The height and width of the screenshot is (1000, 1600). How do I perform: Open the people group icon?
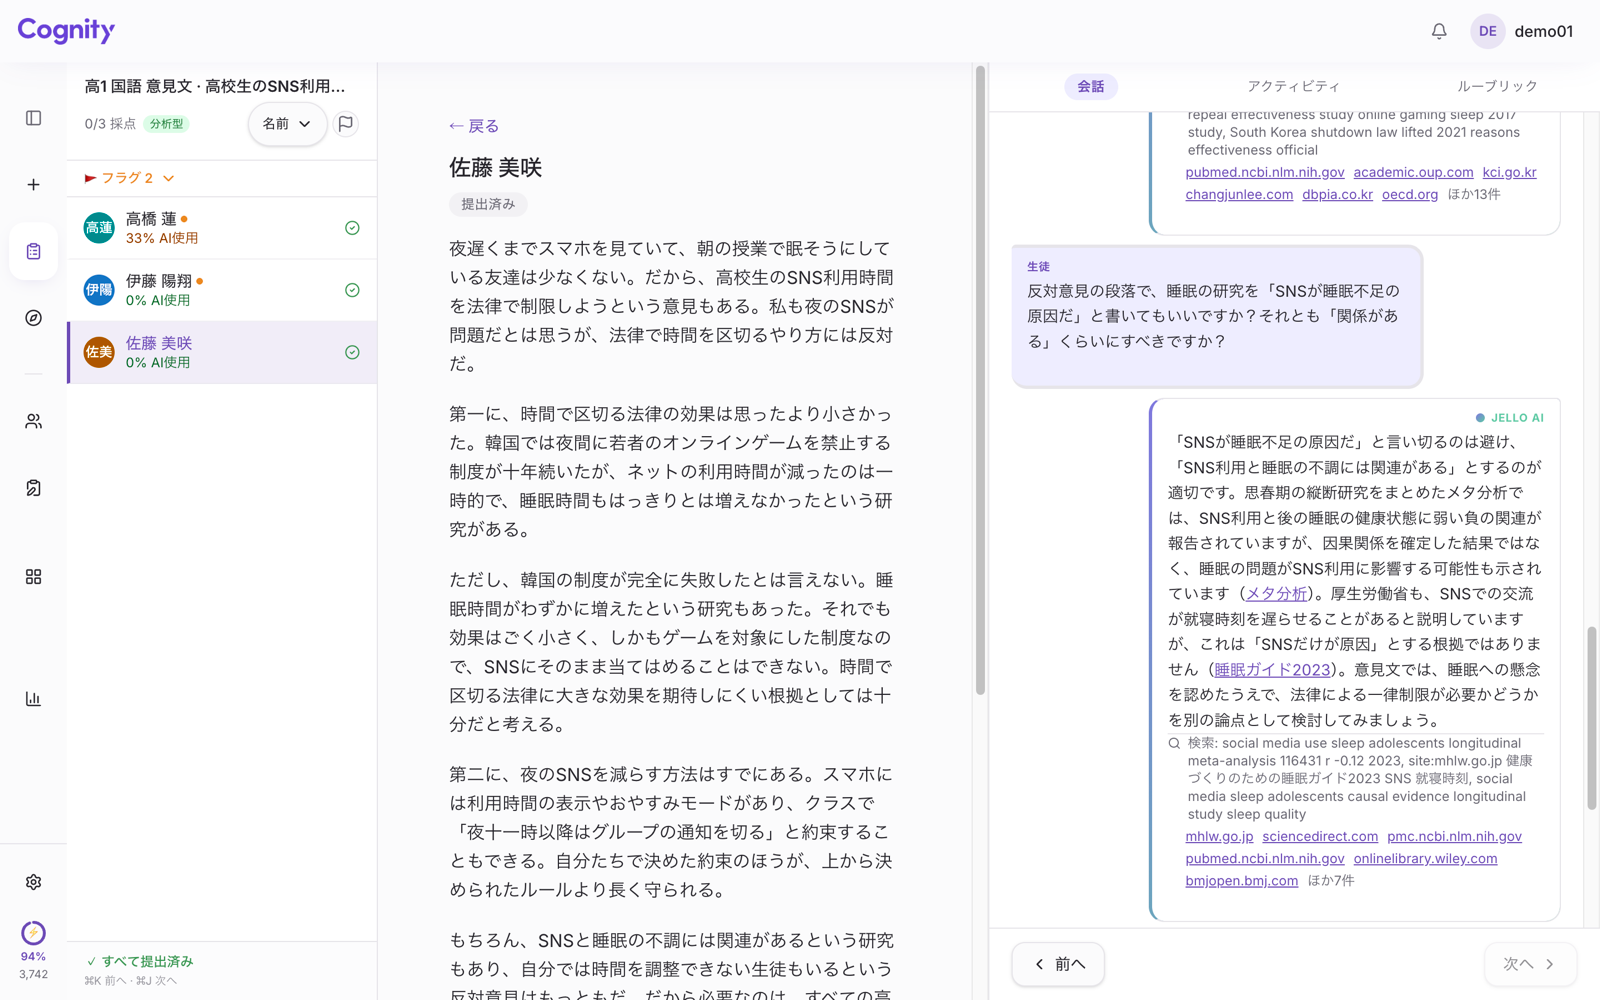pyautogui.click(x=33, y=422)
